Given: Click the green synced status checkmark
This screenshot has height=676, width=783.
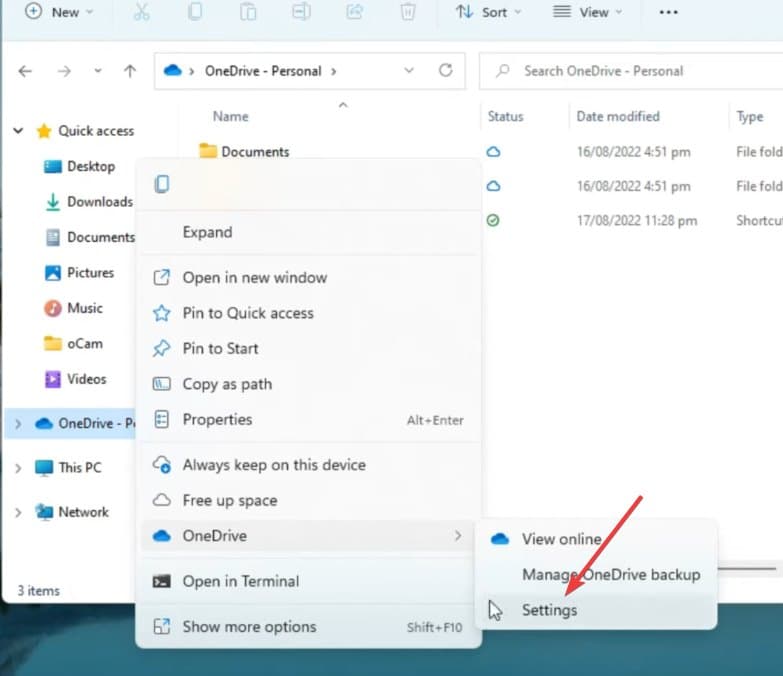Looking at the screenshot, I should click(x=493, y=220).
